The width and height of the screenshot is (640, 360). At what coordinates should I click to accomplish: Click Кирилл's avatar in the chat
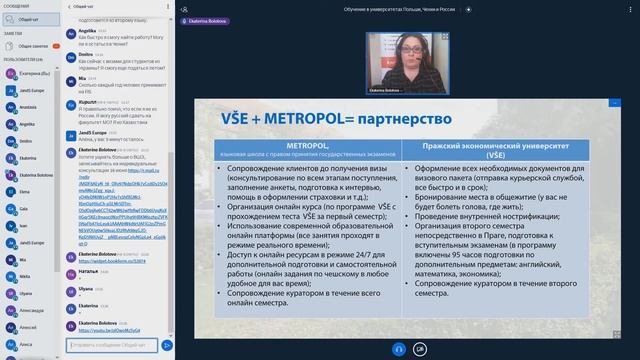pos(71,105)
